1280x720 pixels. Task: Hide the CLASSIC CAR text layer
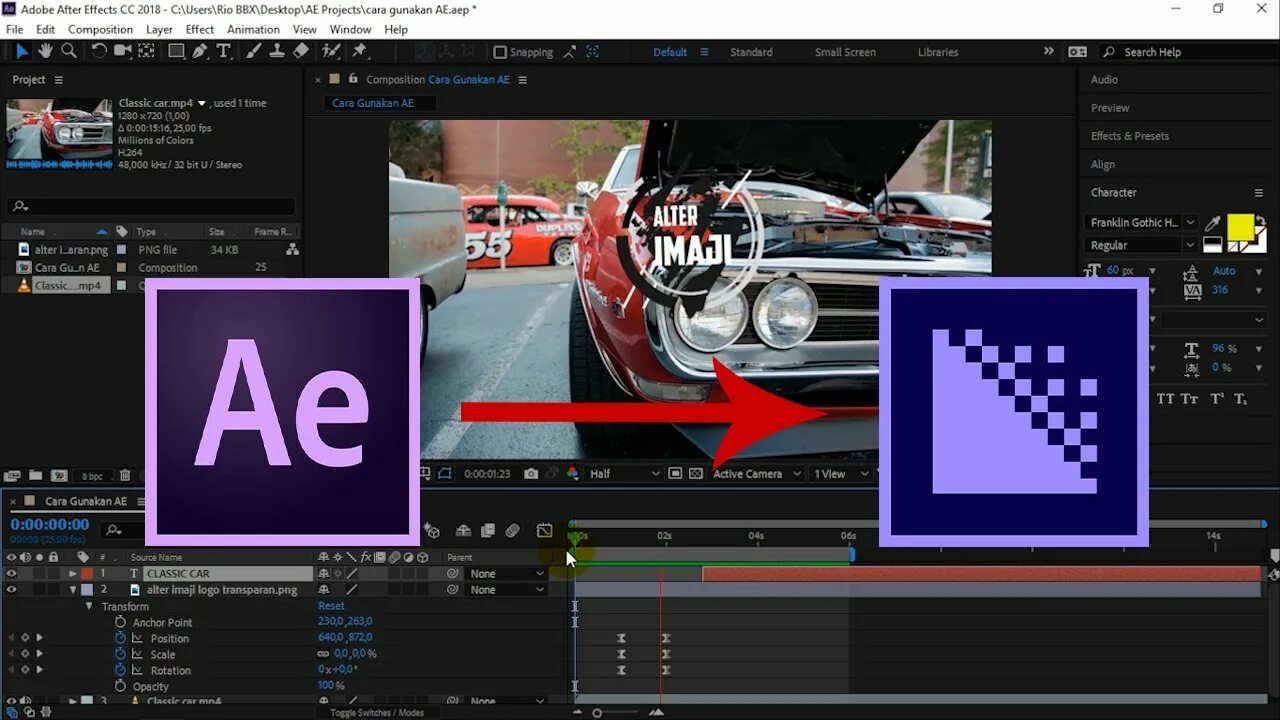11,574
